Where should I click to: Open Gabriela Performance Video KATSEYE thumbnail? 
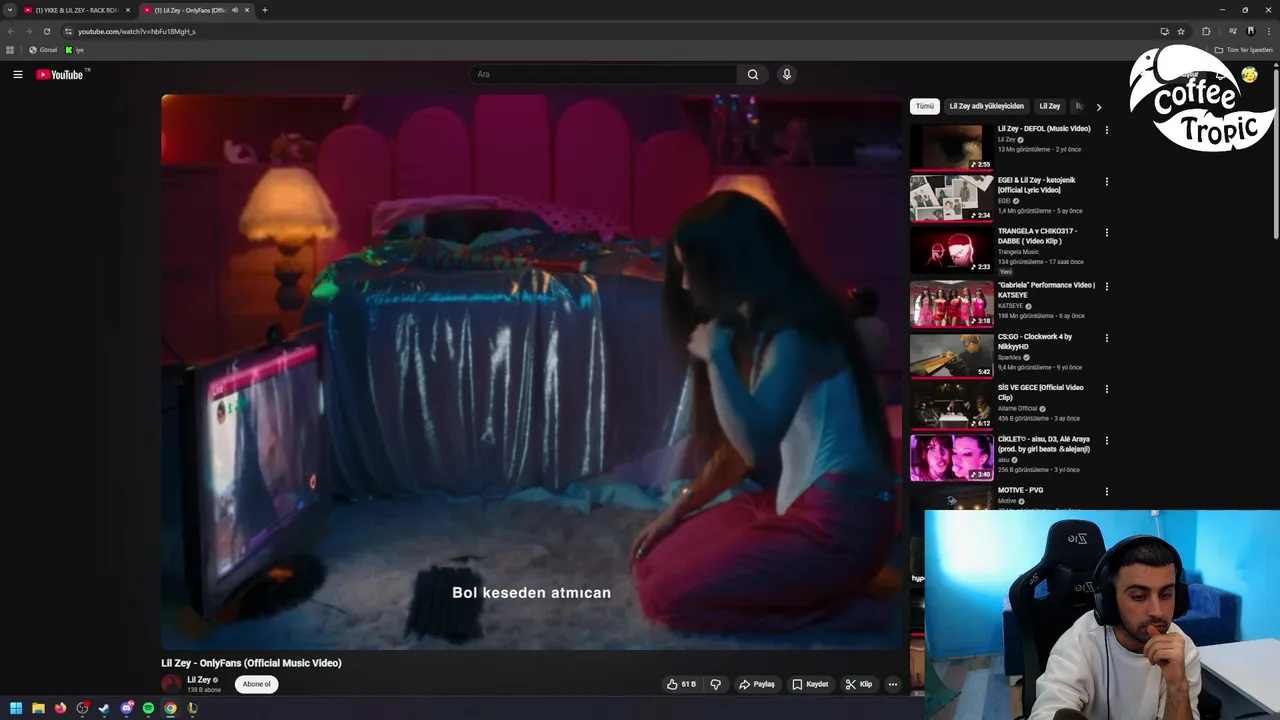[951, 302]
